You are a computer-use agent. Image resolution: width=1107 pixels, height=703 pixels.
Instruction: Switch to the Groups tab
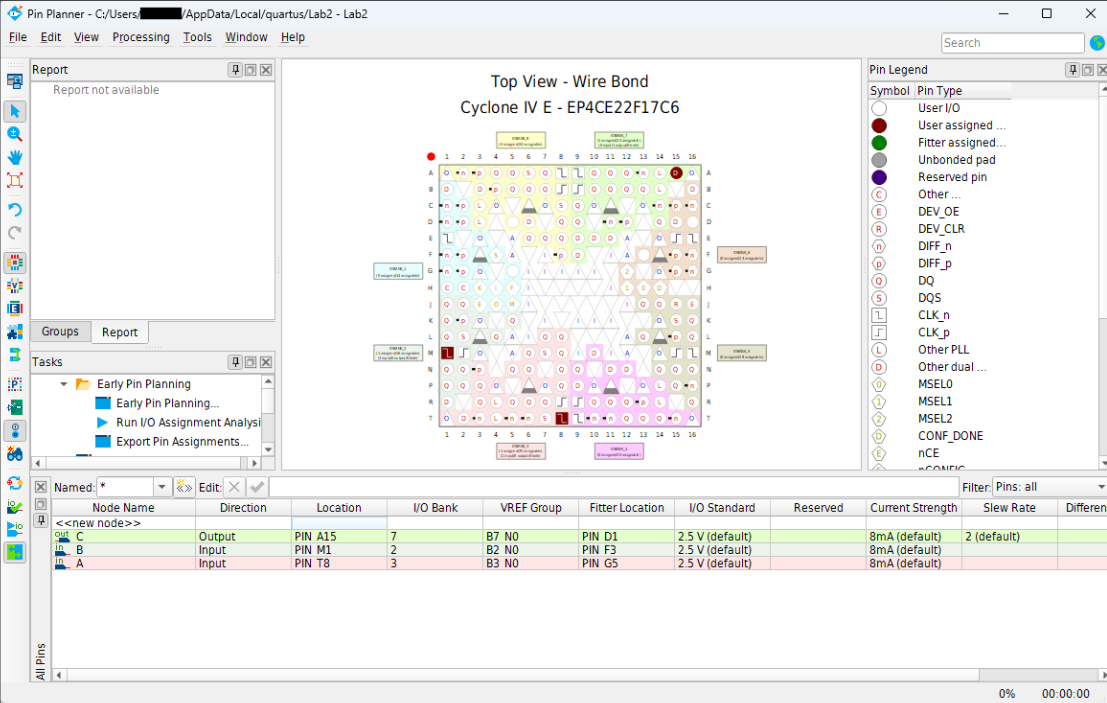[x=60, y=332]
